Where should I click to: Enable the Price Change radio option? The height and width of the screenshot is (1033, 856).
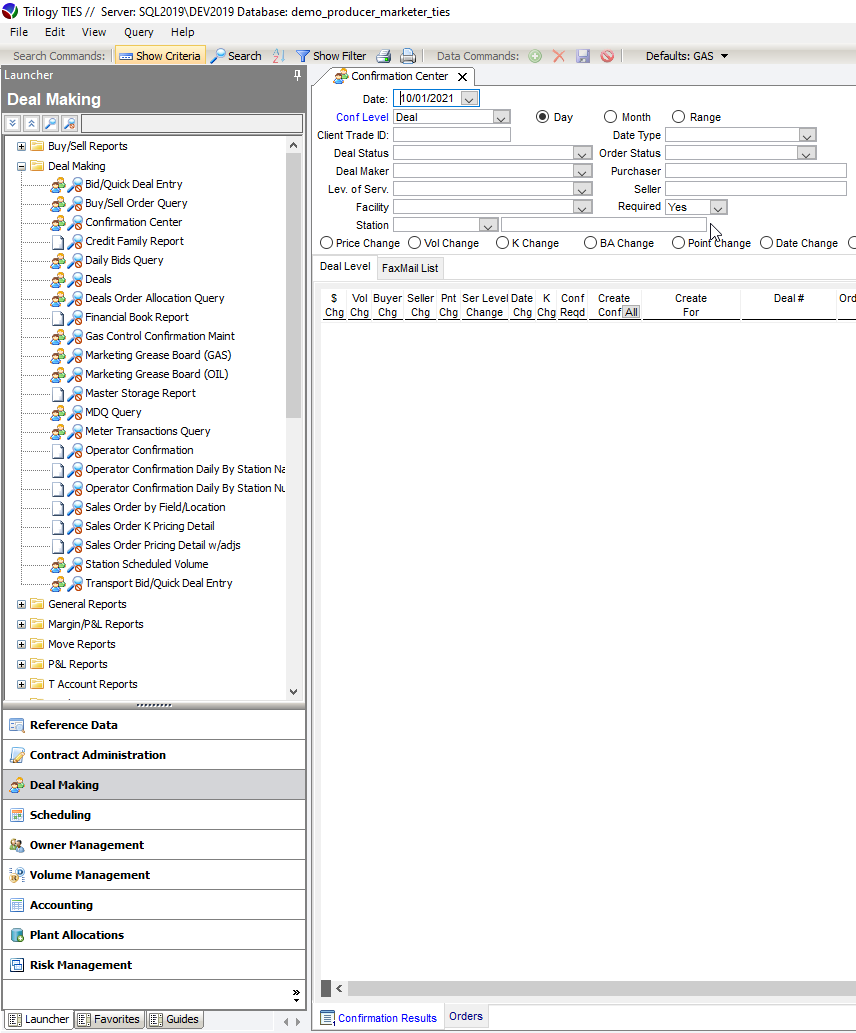point(326,243)
